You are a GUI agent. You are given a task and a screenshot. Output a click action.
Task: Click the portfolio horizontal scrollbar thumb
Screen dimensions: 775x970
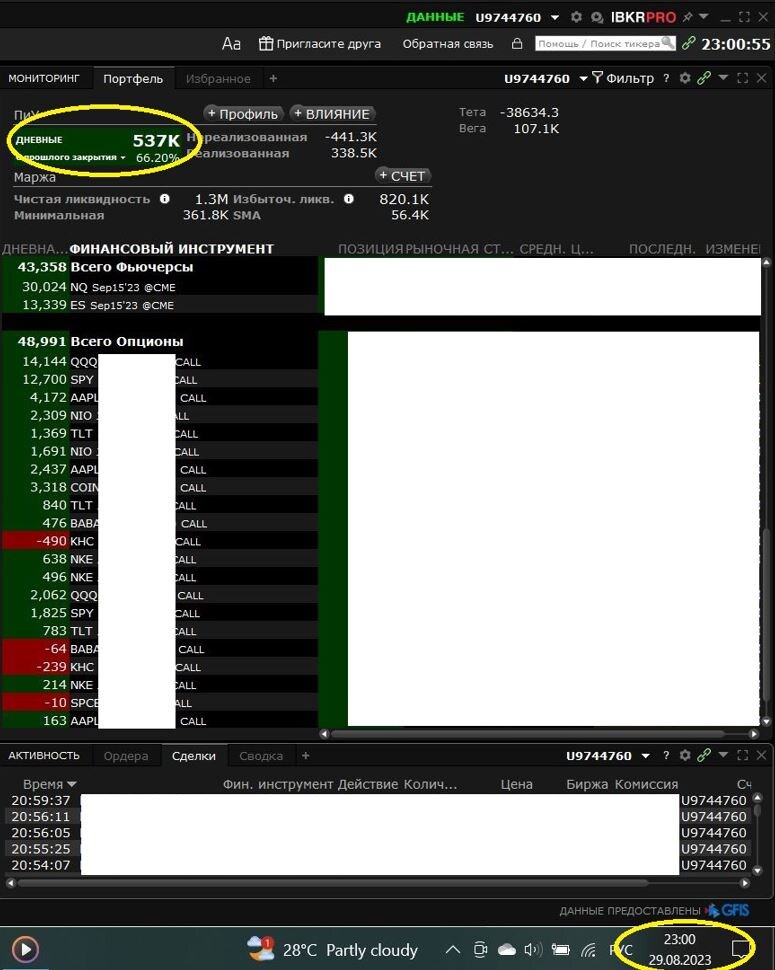528,734
